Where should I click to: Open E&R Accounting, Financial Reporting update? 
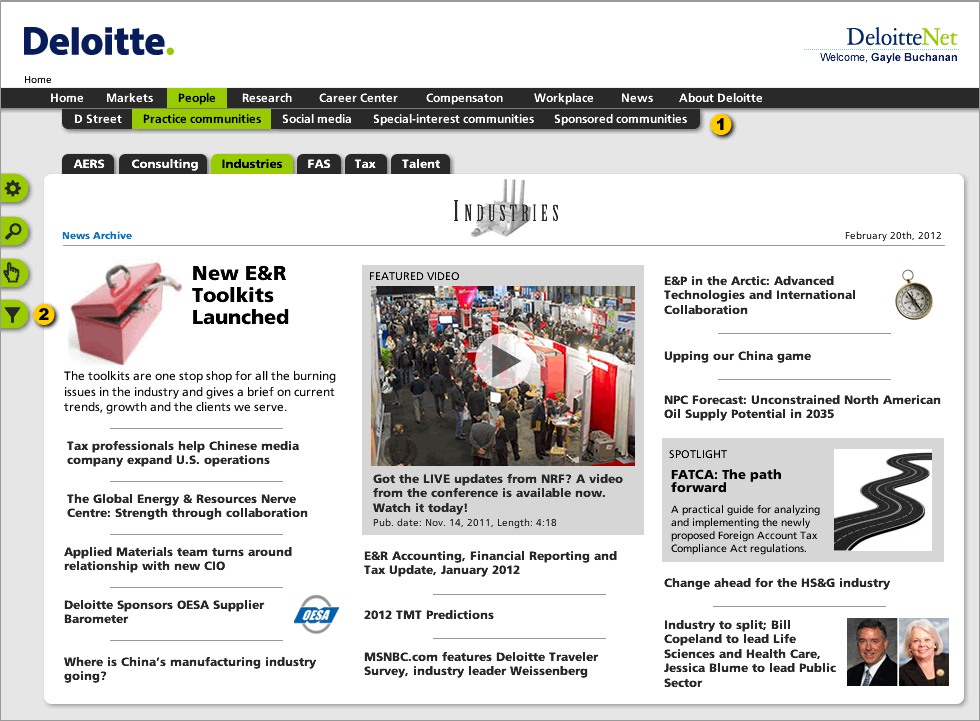pos(490,563)
